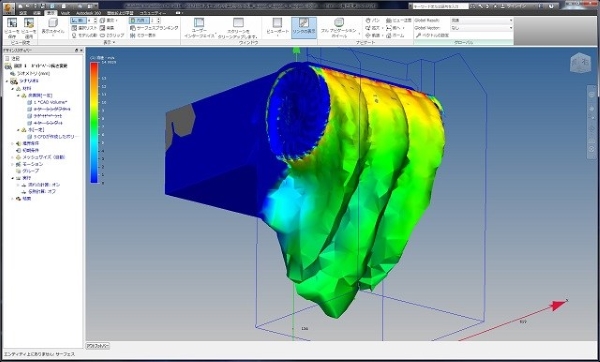Image resolution: width=600 pixels, height=362 pixels.
Task: Open the display style cube icon
Action: [x=53, y=23]
